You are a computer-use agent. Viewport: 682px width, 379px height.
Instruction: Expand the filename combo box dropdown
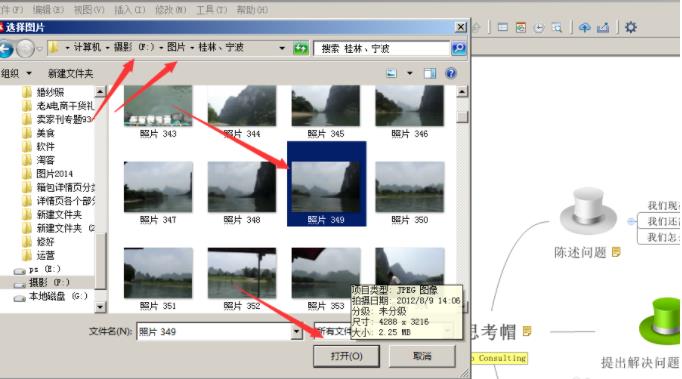(297, 332)
